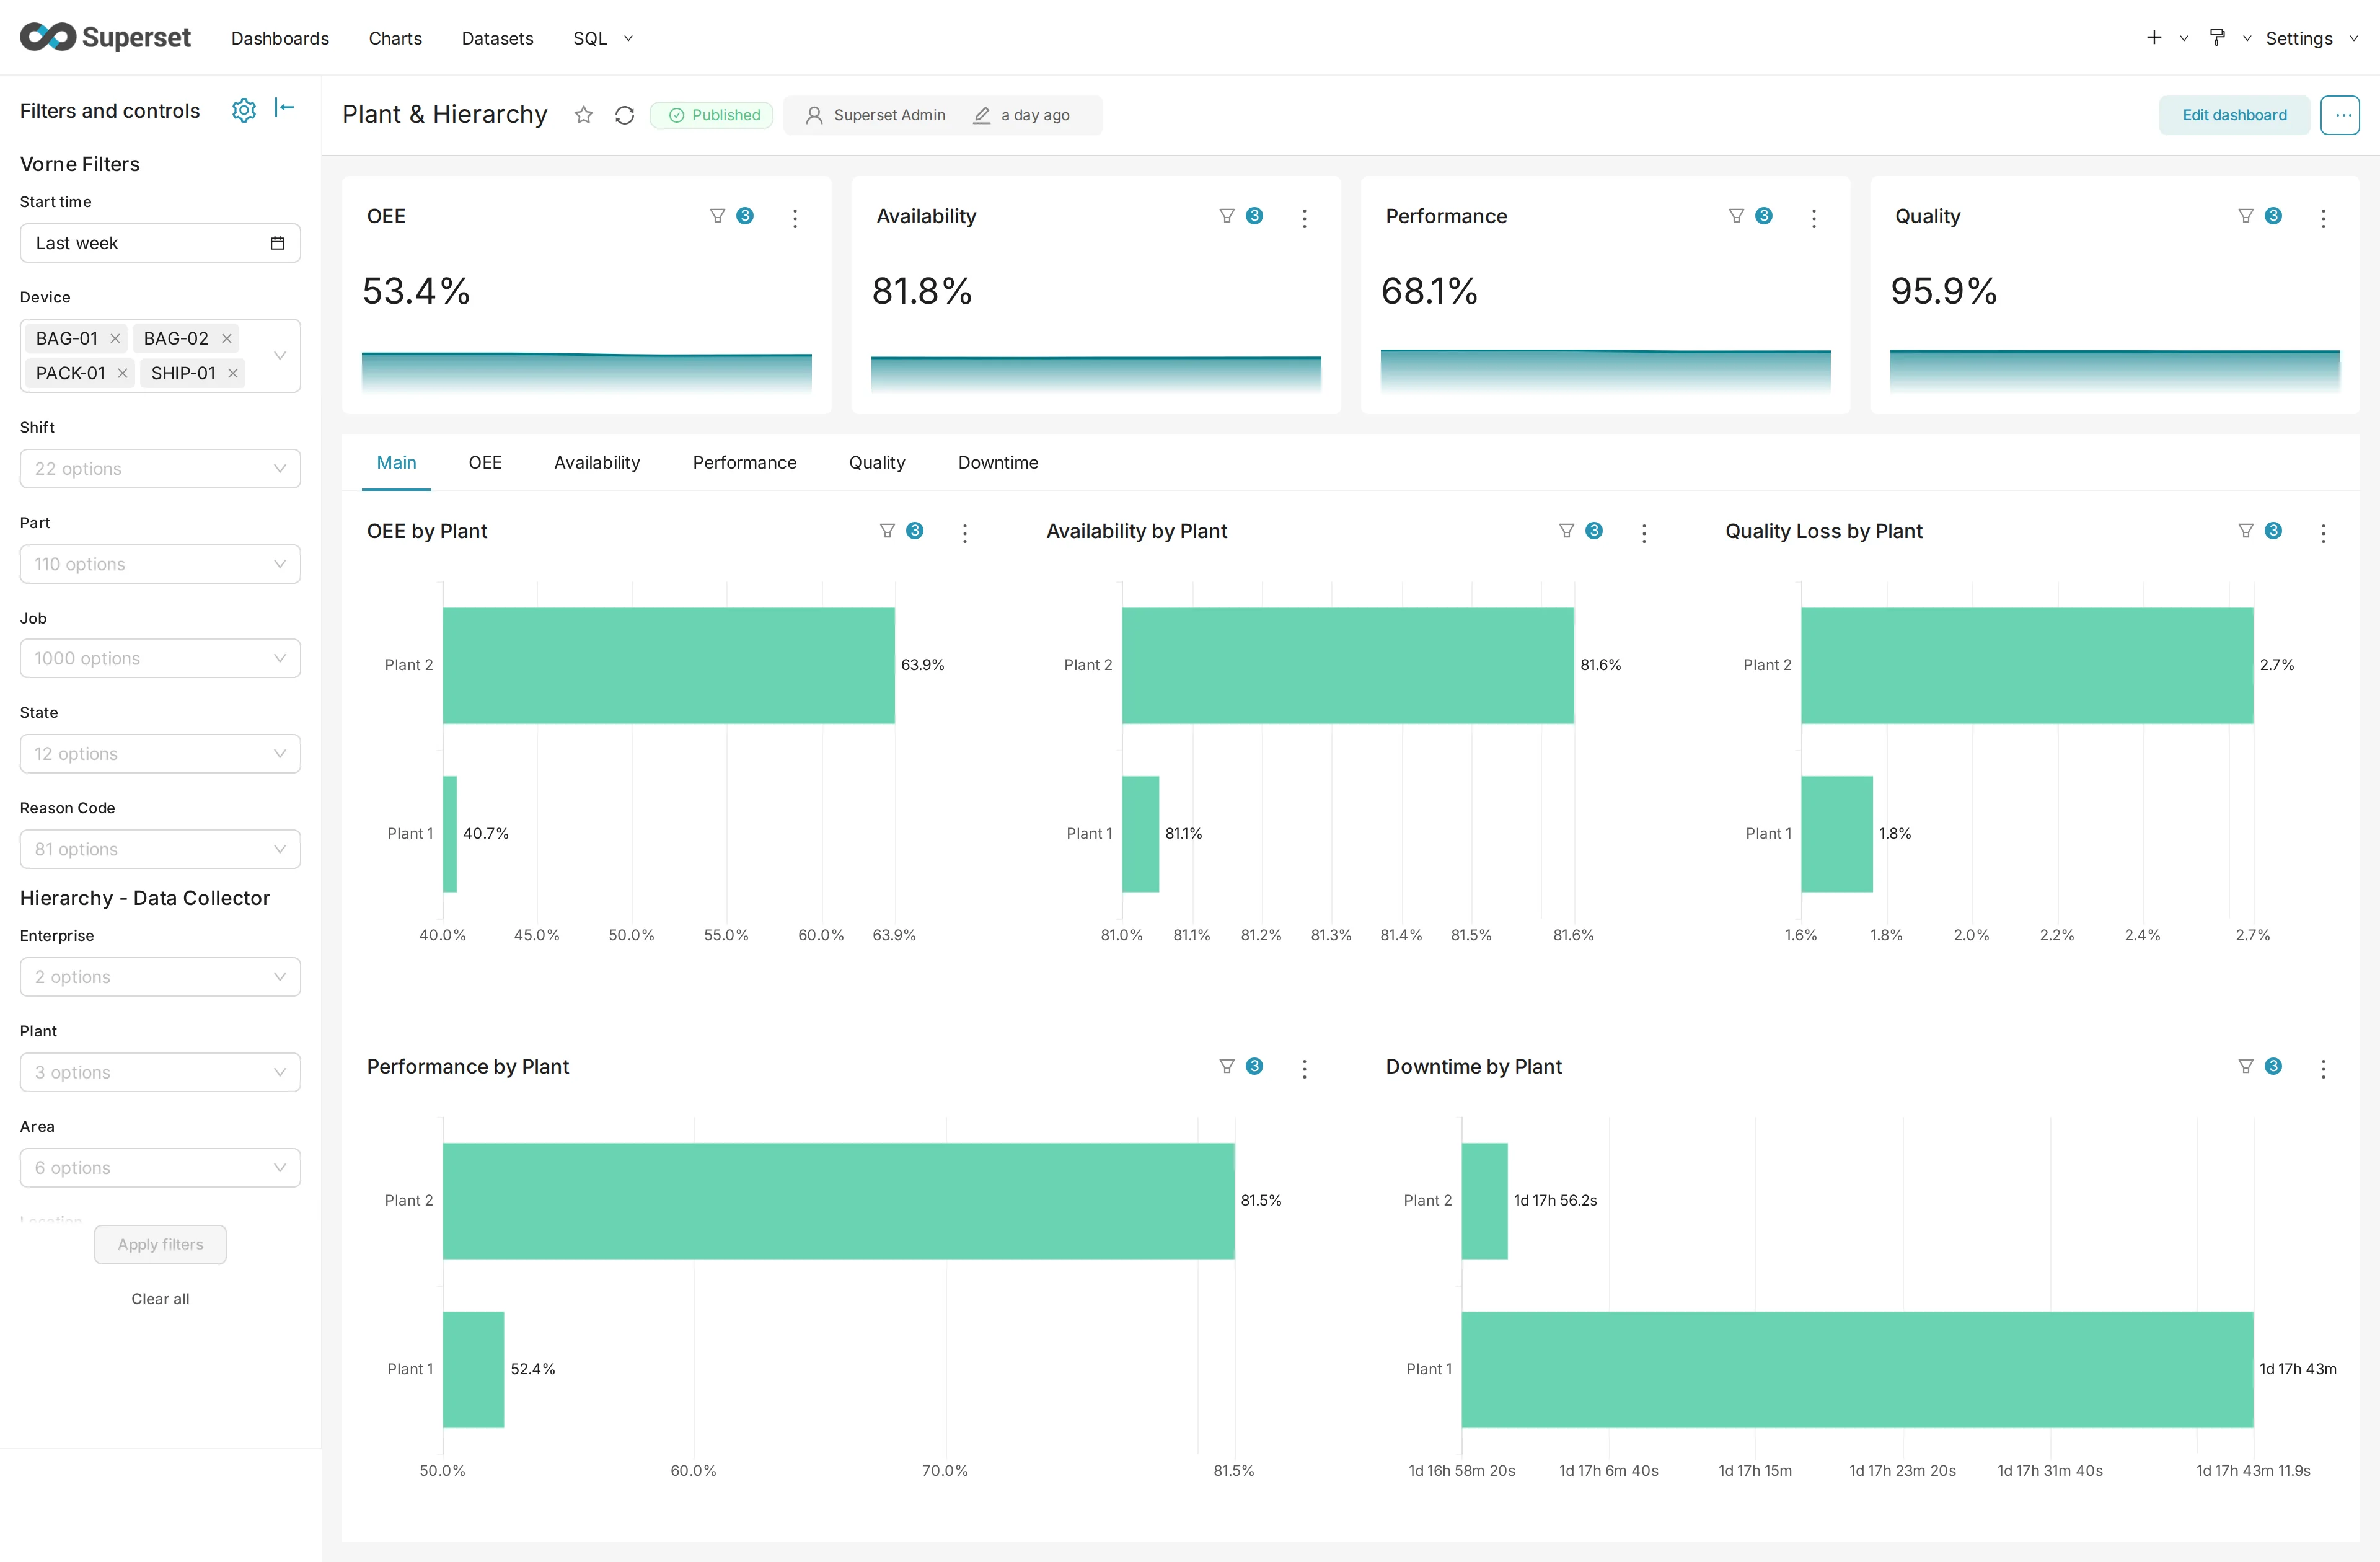Click the 53.4% OEE value
Image resolution: width=2380 pixels, height=1562 pixels.
(416, 291)
